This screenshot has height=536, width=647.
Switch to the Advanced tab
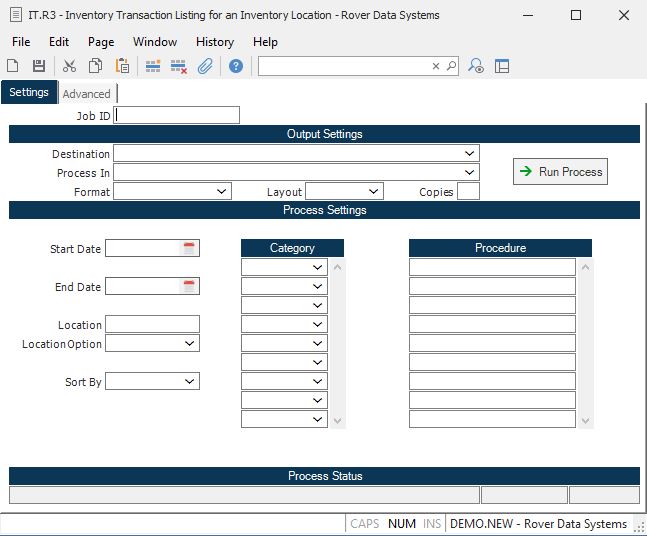click(x=87, y=94)
